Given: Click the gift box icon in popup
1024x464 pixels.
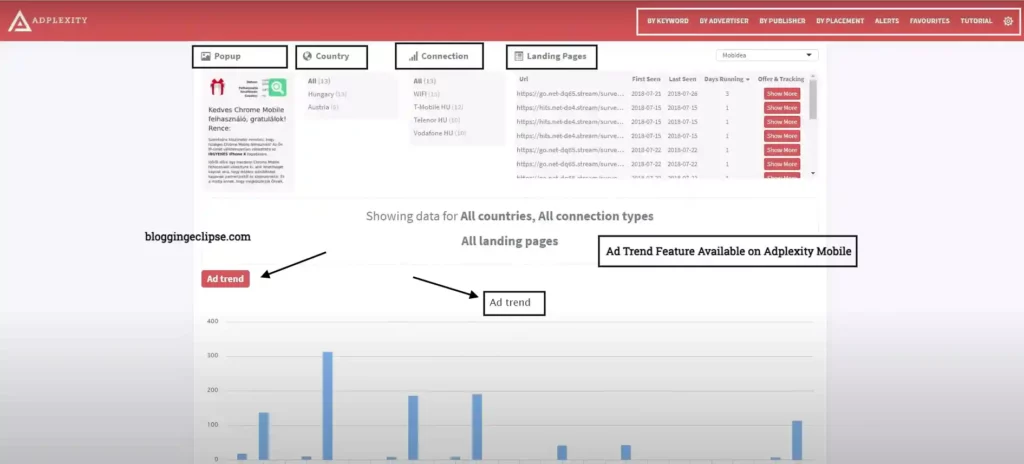Looking at the screenshot, I should tap(216, 89).
